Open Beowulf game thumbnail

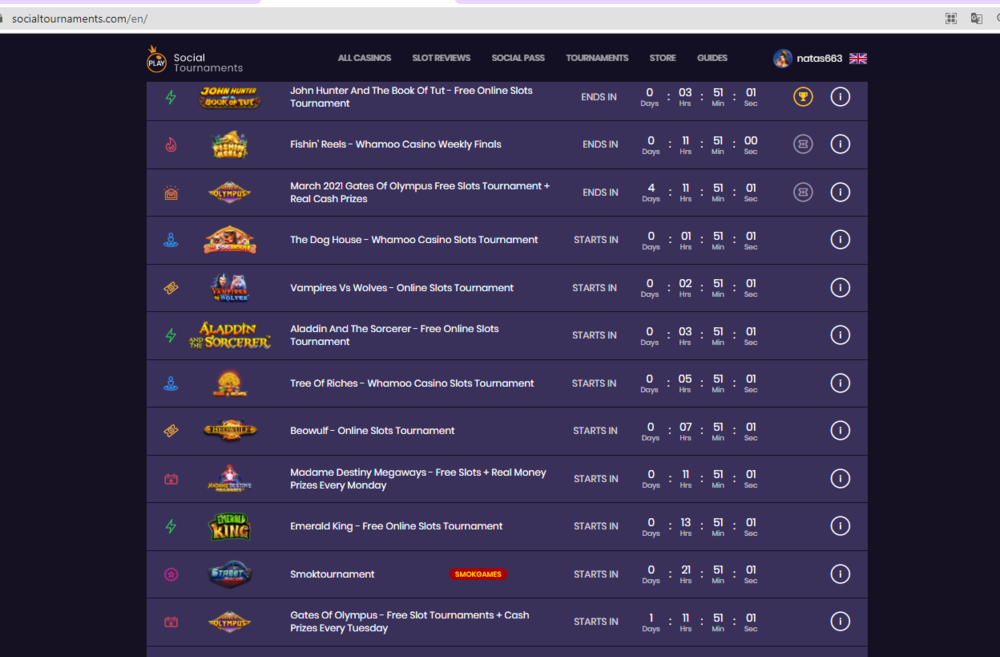[x=230, y=431]
